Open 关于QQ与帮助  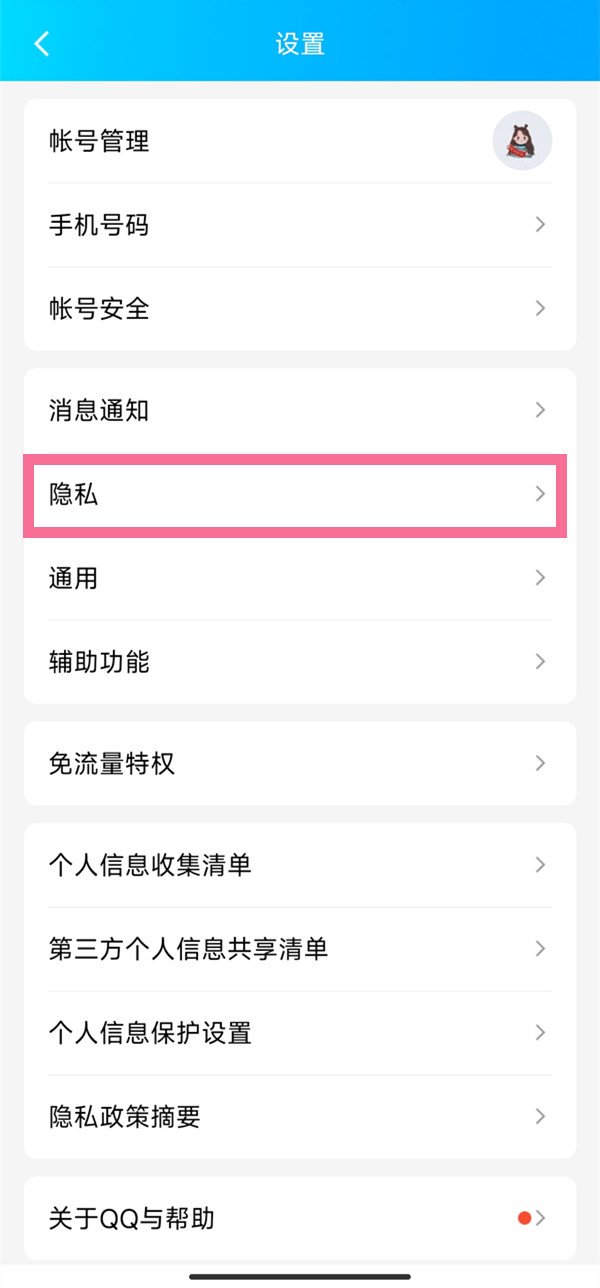[x=132, y=1218]
